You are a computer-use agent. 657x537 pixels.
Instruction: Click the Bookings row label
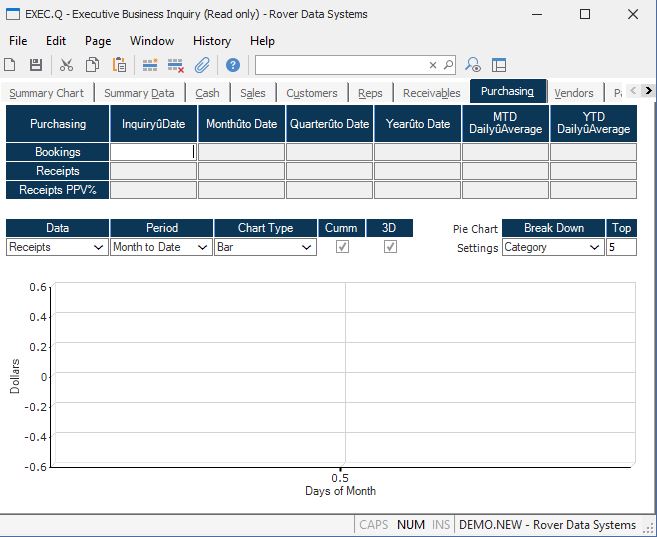point(57,152)
